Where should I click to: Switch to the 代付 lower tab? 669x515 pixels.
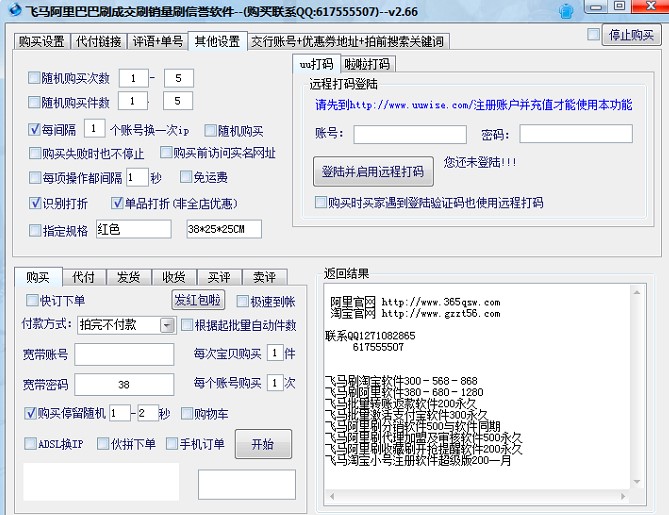(84, 277)
